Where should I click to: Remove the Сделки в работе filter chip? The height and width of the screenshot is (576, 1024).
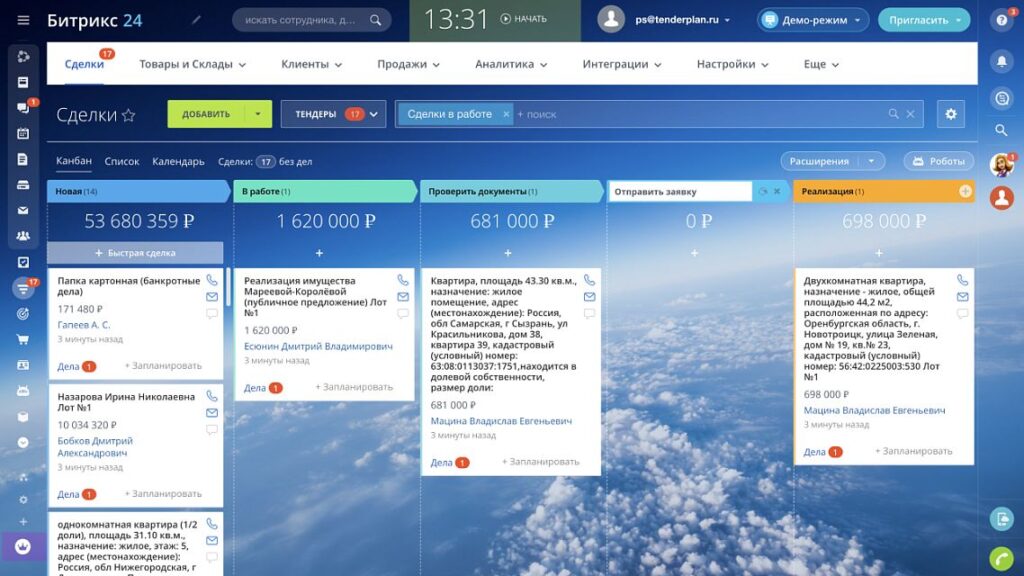click(505, 114)
